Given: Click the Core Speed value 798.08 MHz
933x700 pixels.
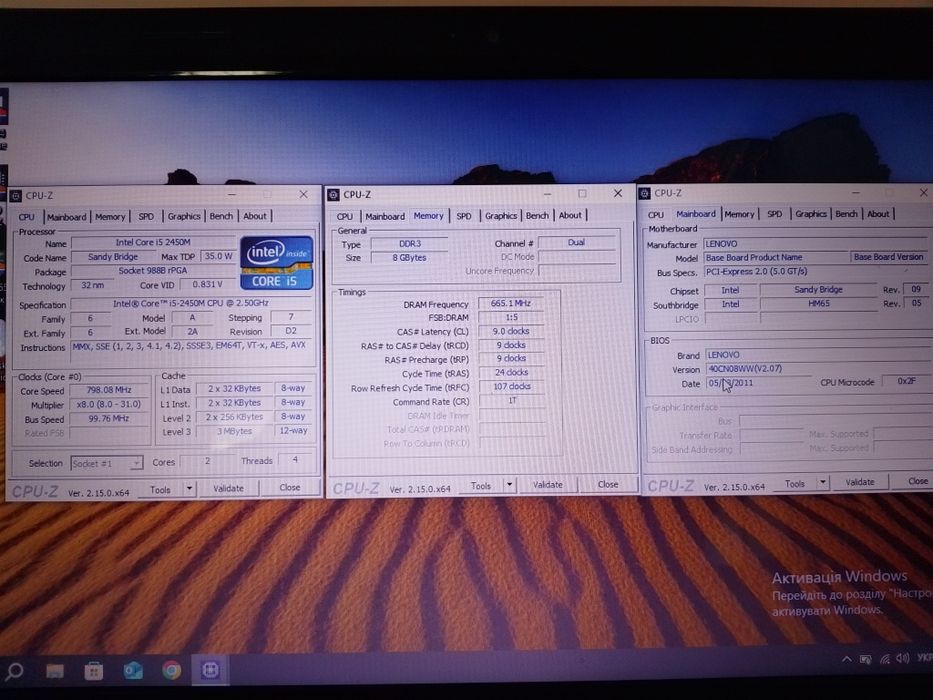Looking at the screenshot, I should point(108,390).
